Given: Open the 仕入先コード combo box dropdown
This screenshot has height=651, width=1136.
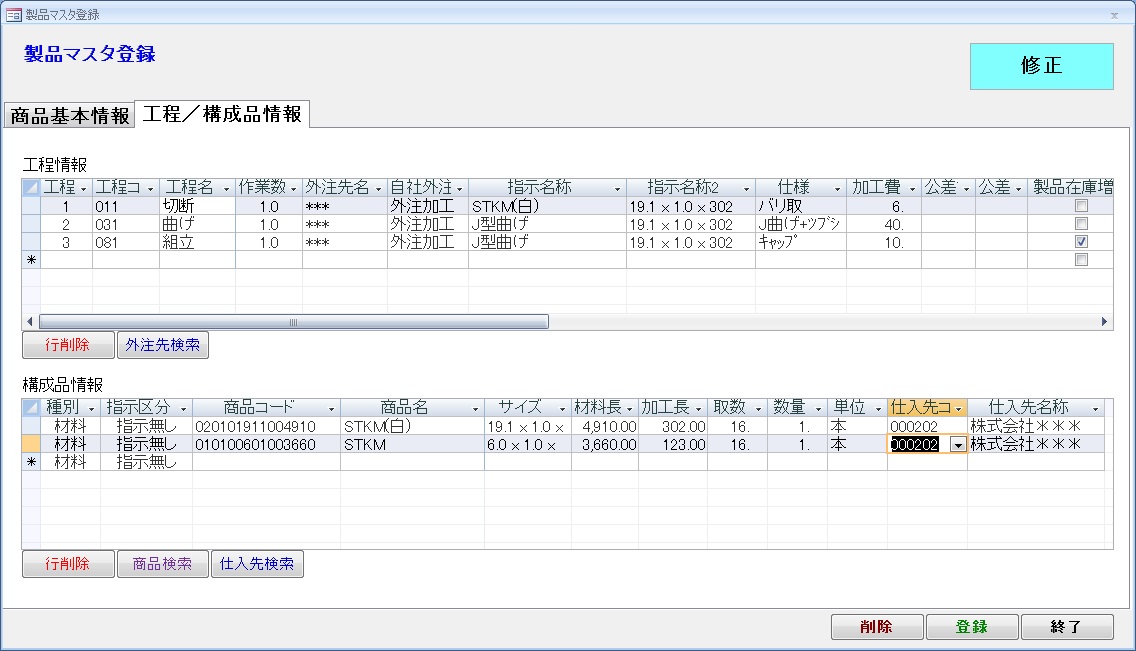Looking at the screenshot, I should tap(958, 445).
